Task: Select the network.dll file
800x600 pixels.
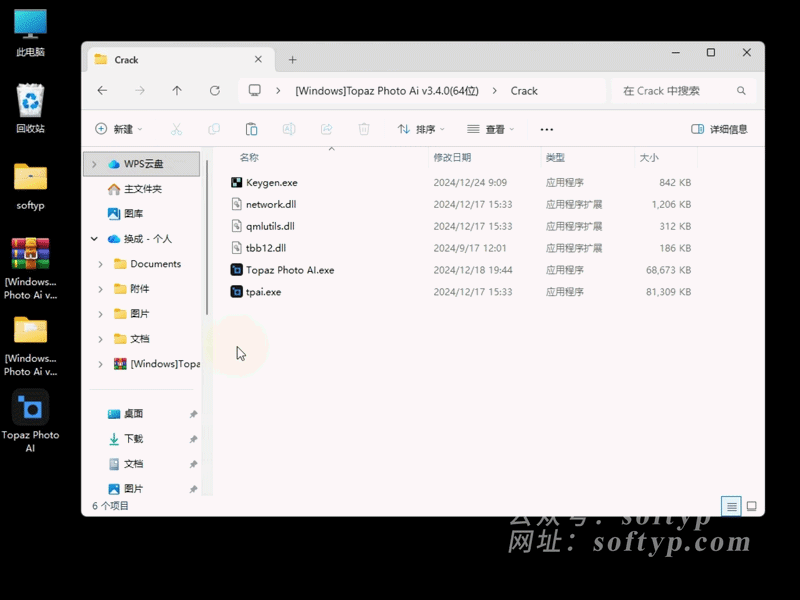Action: click(x=271, y=204)
